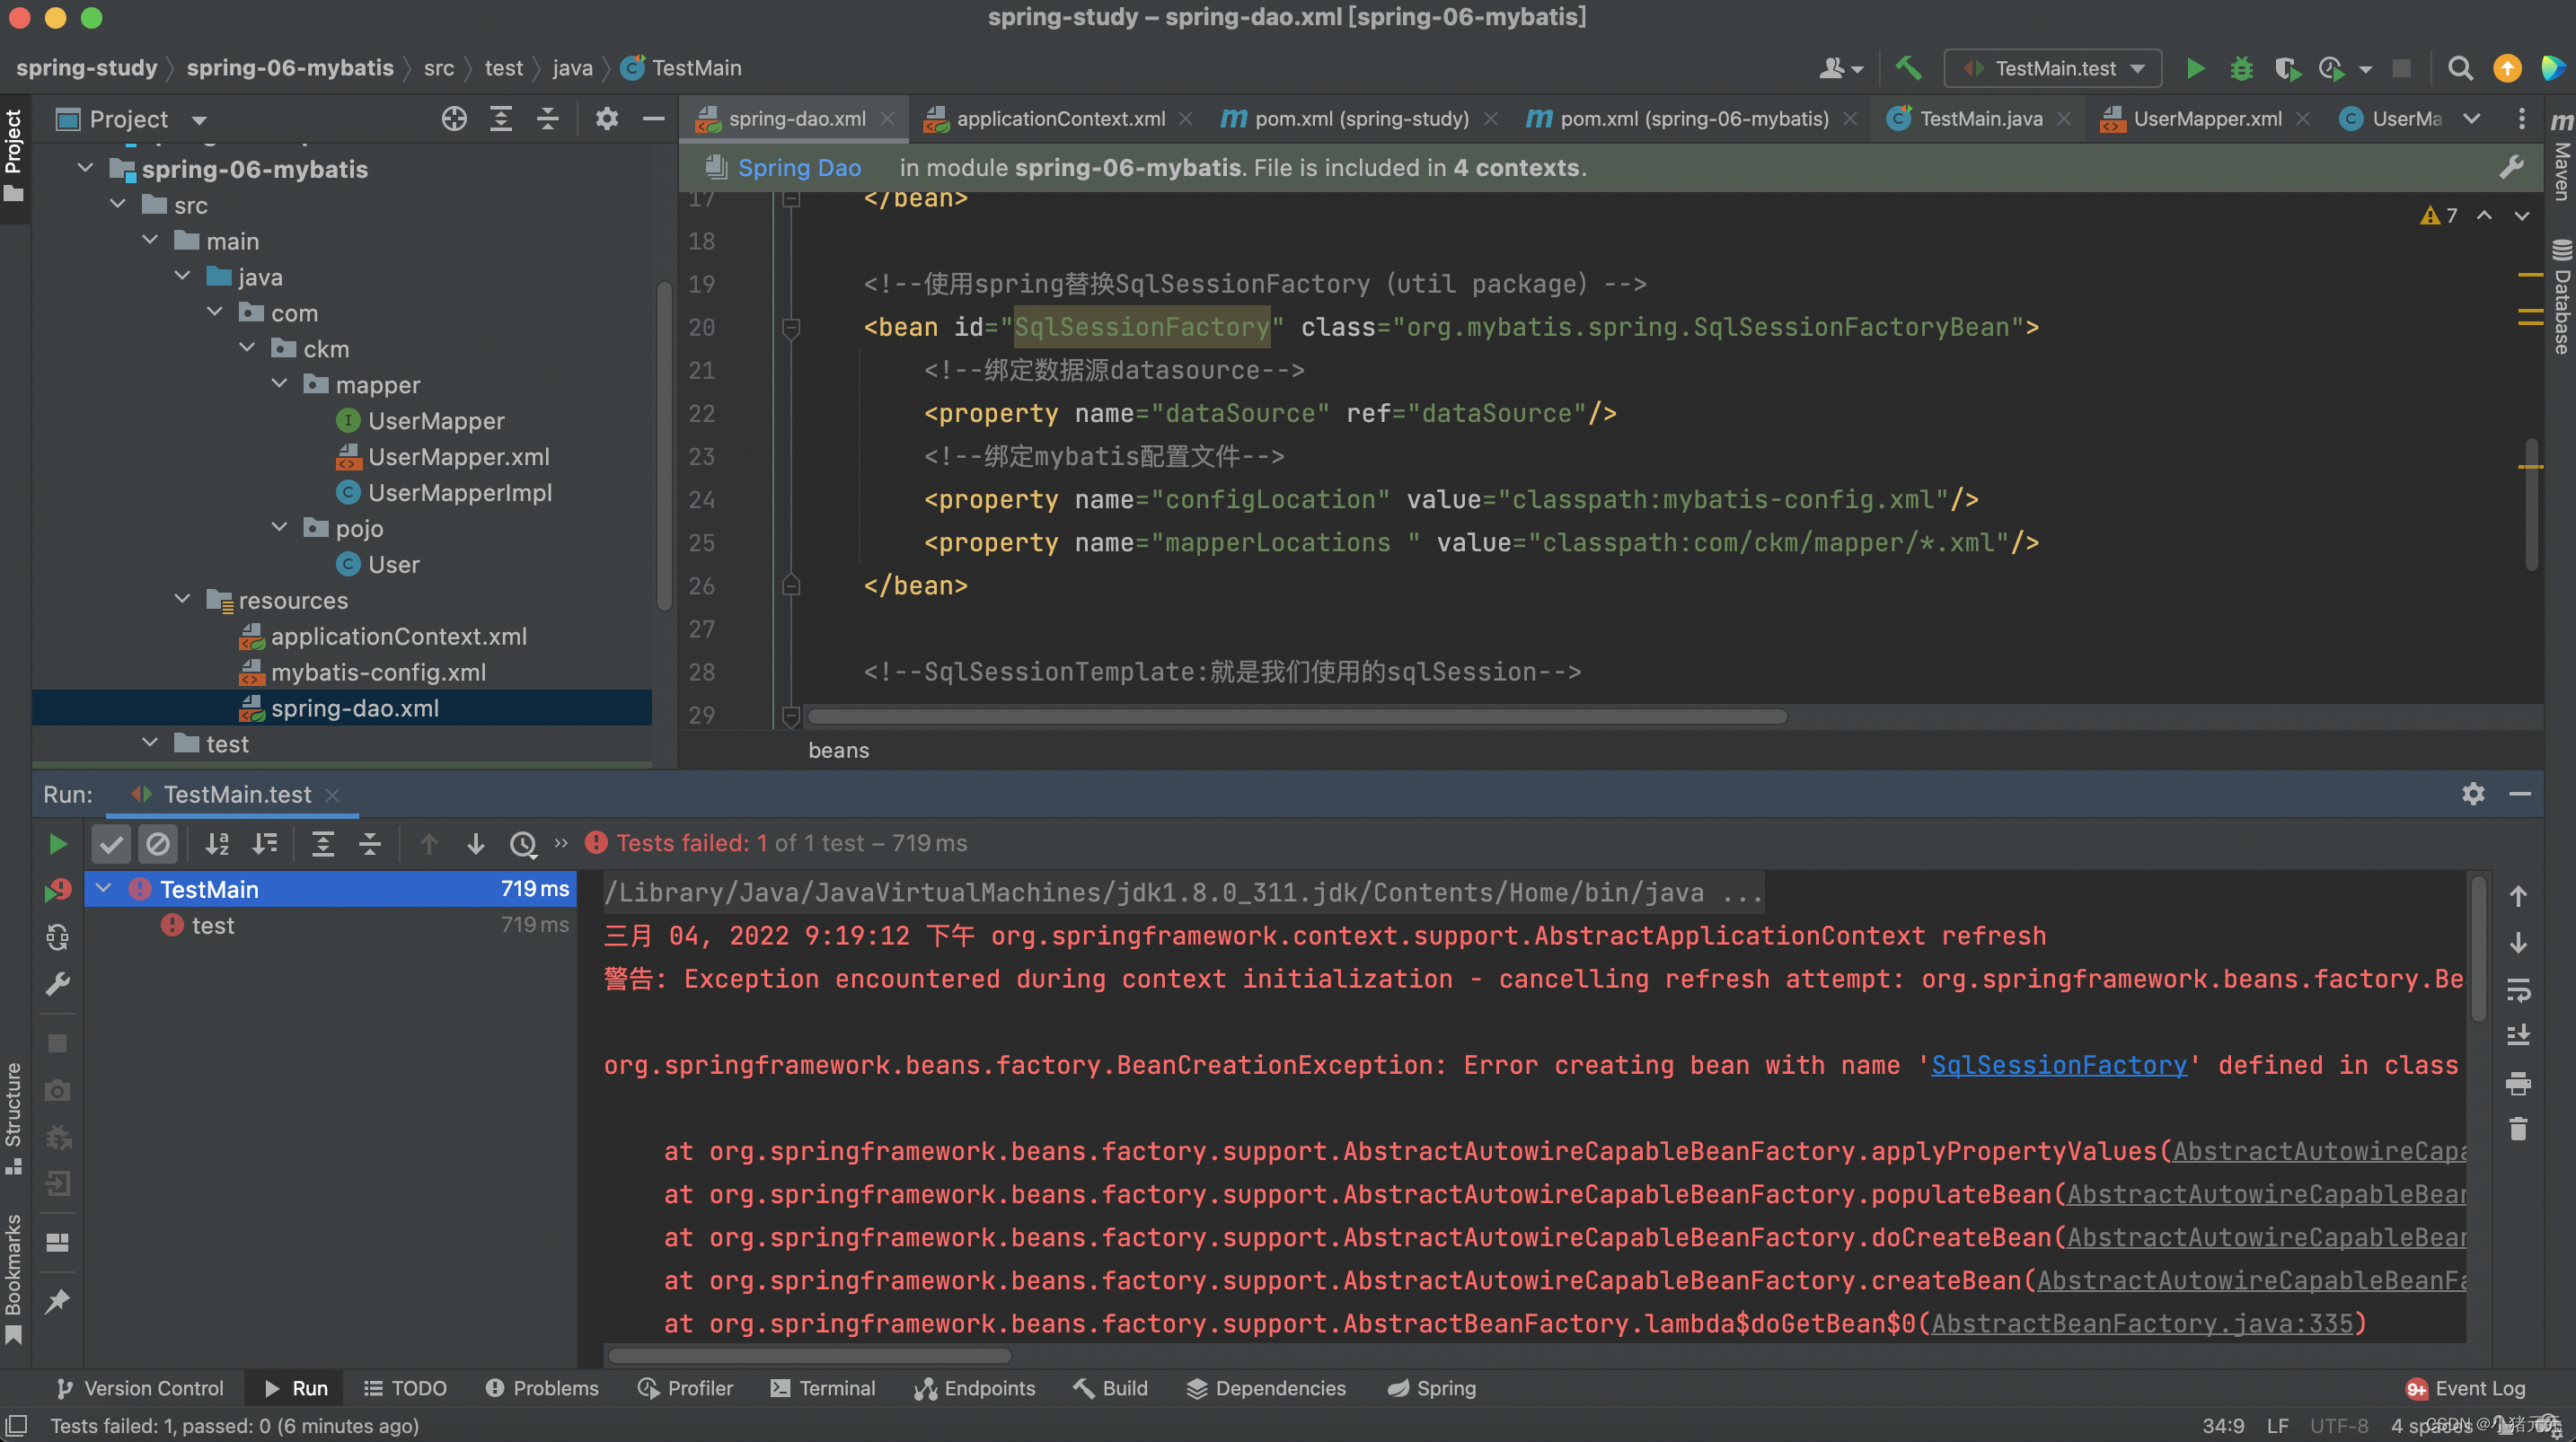Collapse the mapper package
Image resolution: width=2576 pixels, height=1442 pixels.
coord(280,384)
